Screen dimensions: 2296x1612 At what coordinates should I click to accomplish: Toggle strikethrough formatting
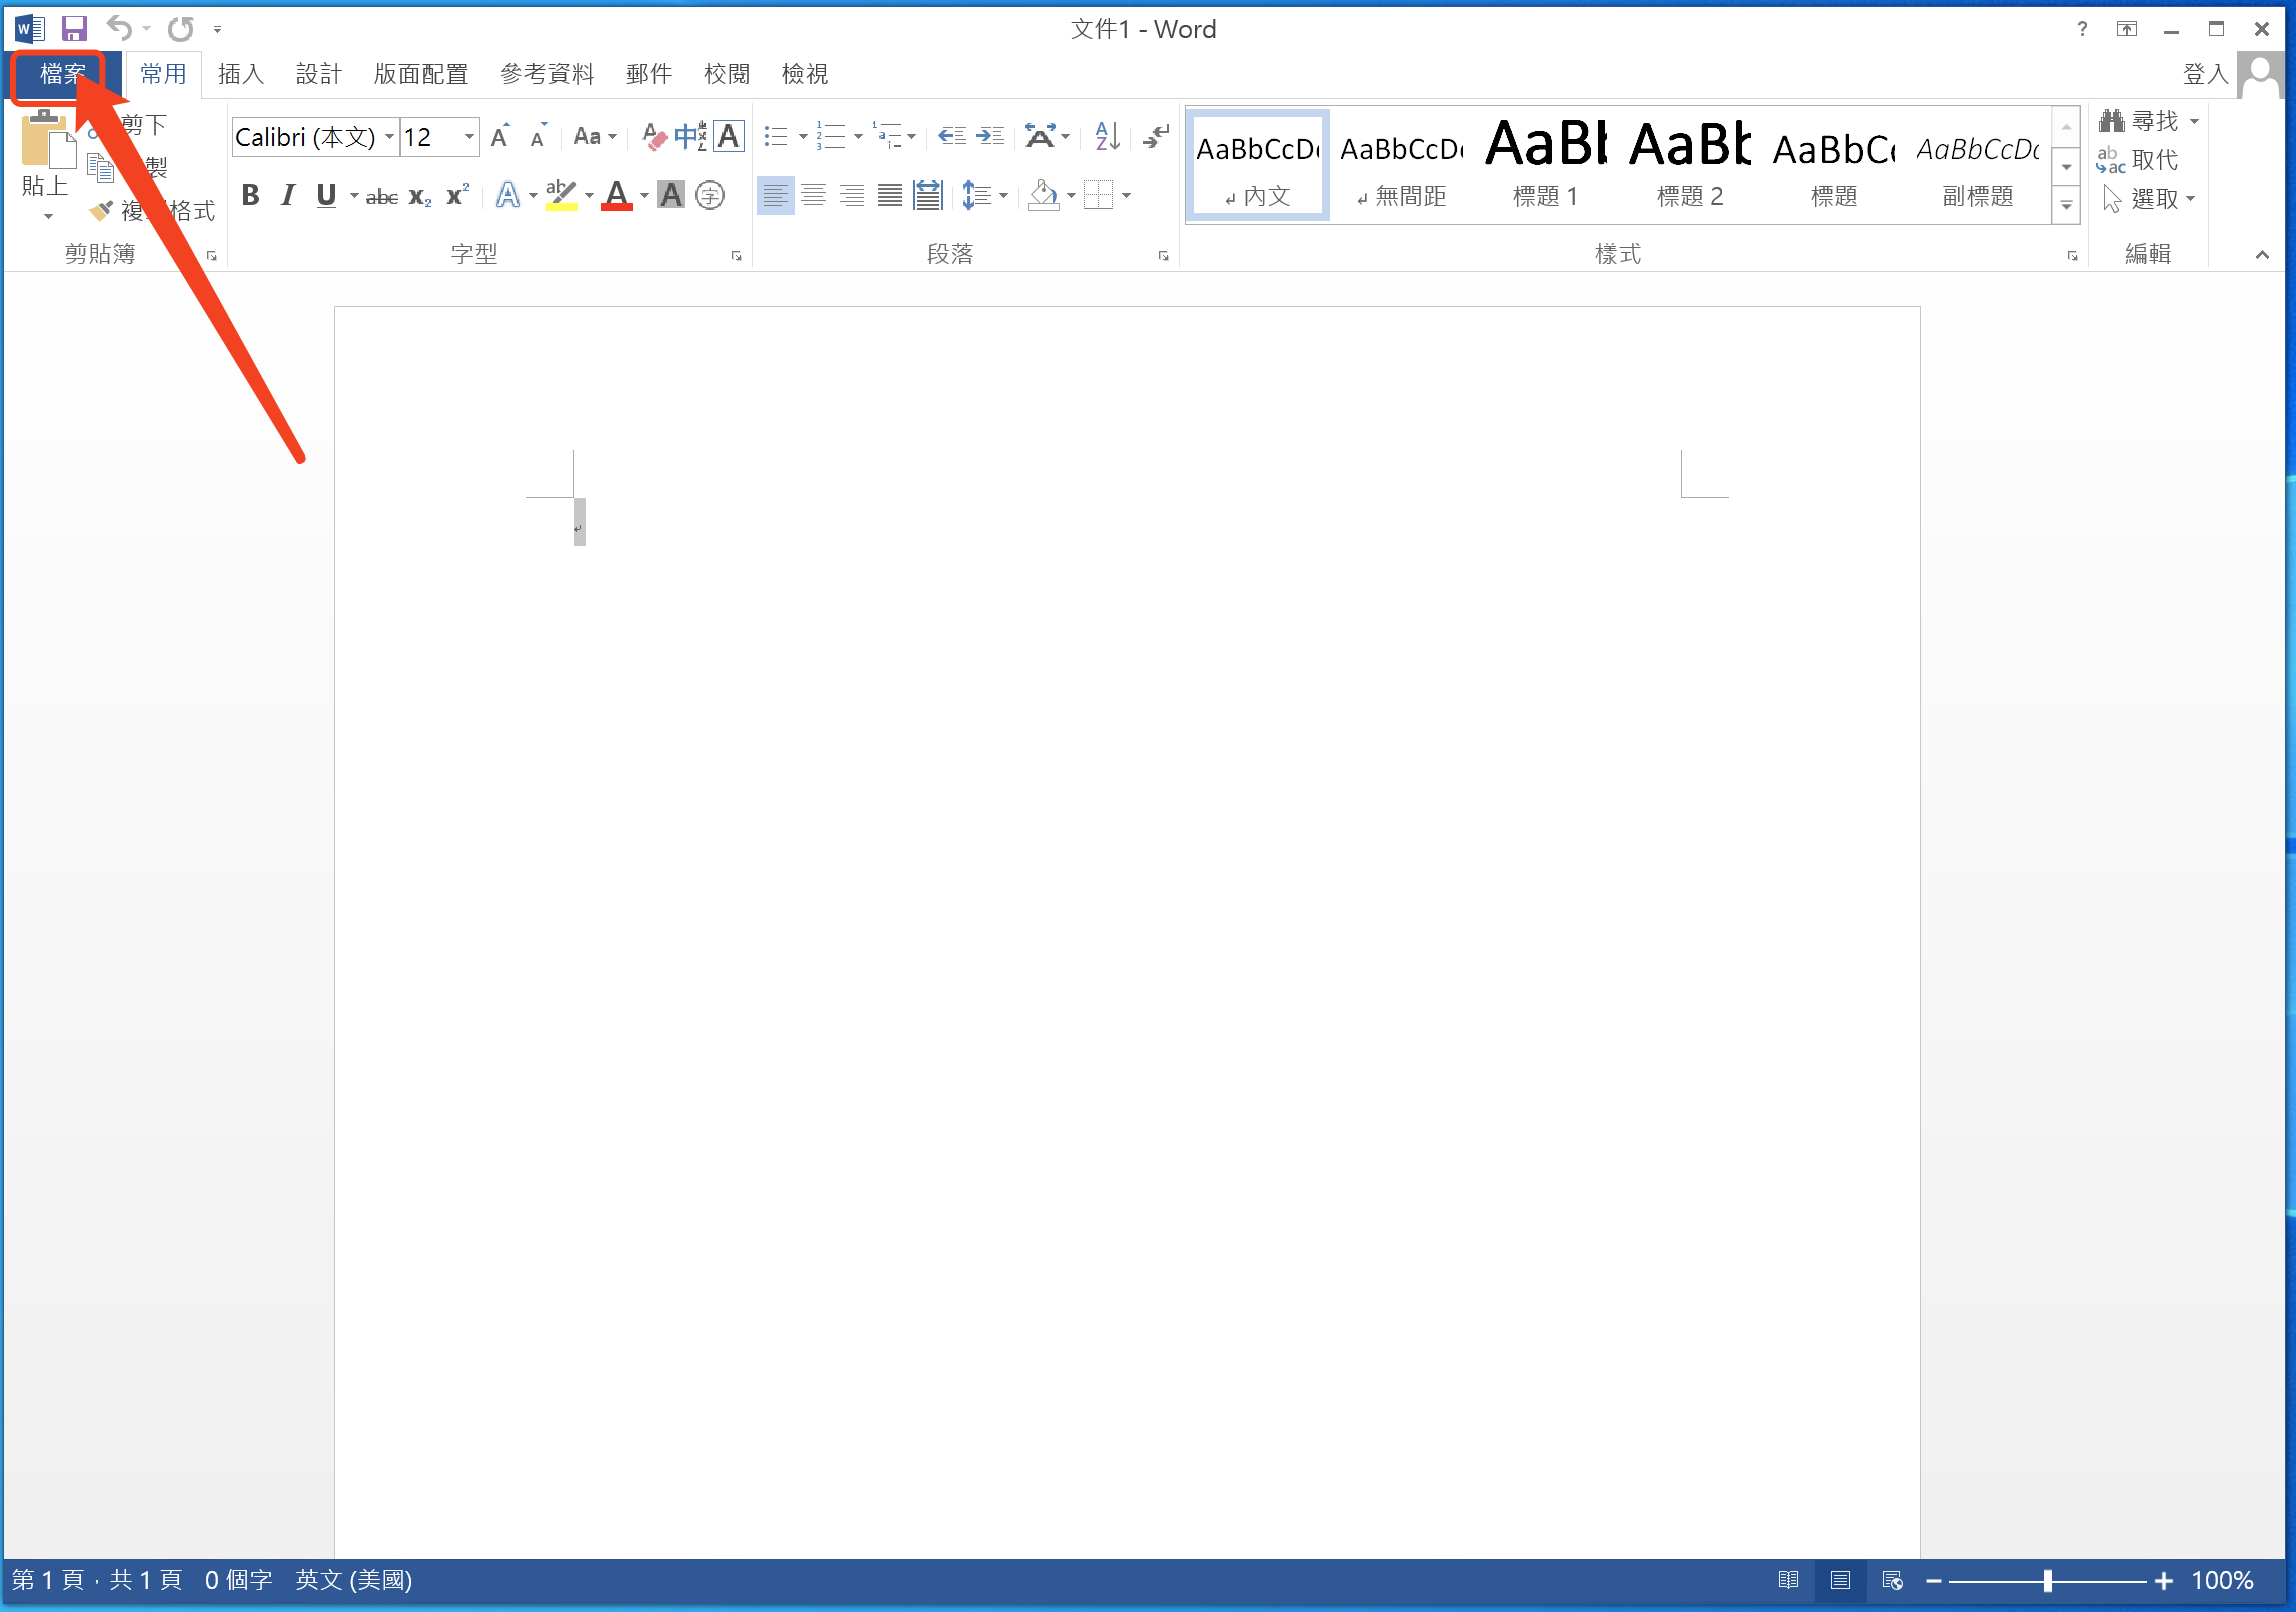coord(382,197)
